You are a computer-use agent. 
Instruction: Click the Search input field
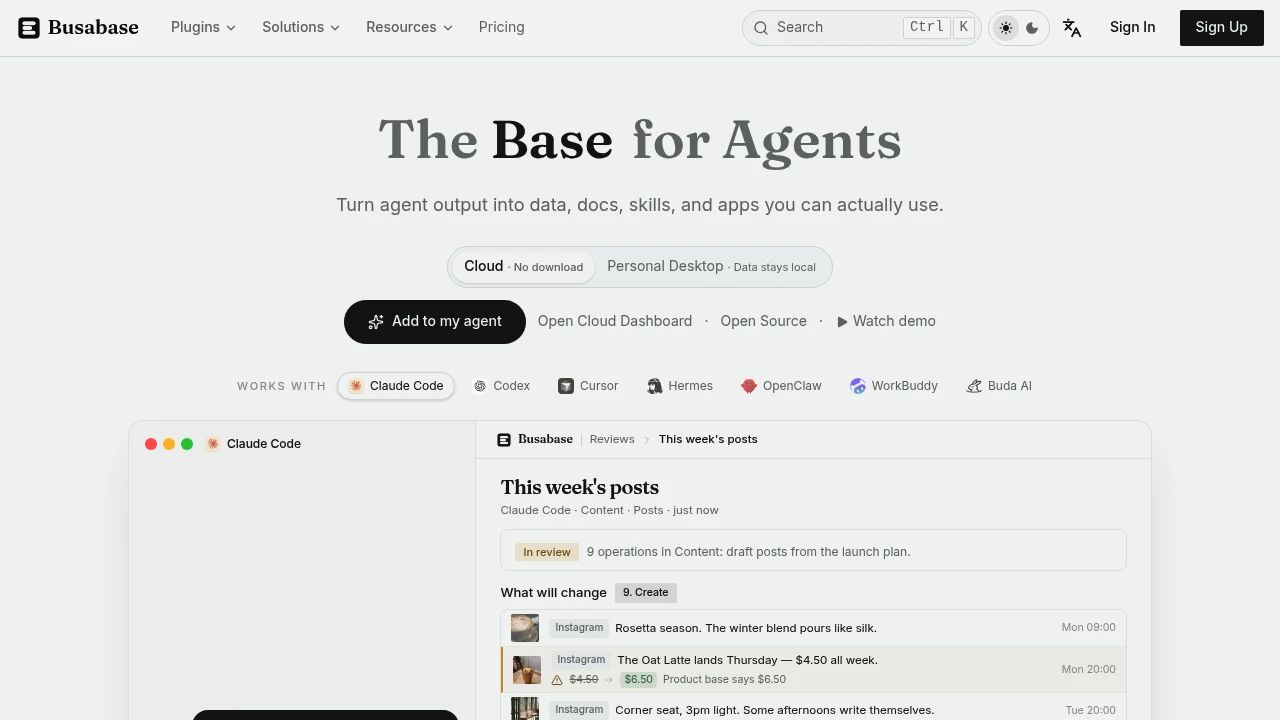[861, 28]
